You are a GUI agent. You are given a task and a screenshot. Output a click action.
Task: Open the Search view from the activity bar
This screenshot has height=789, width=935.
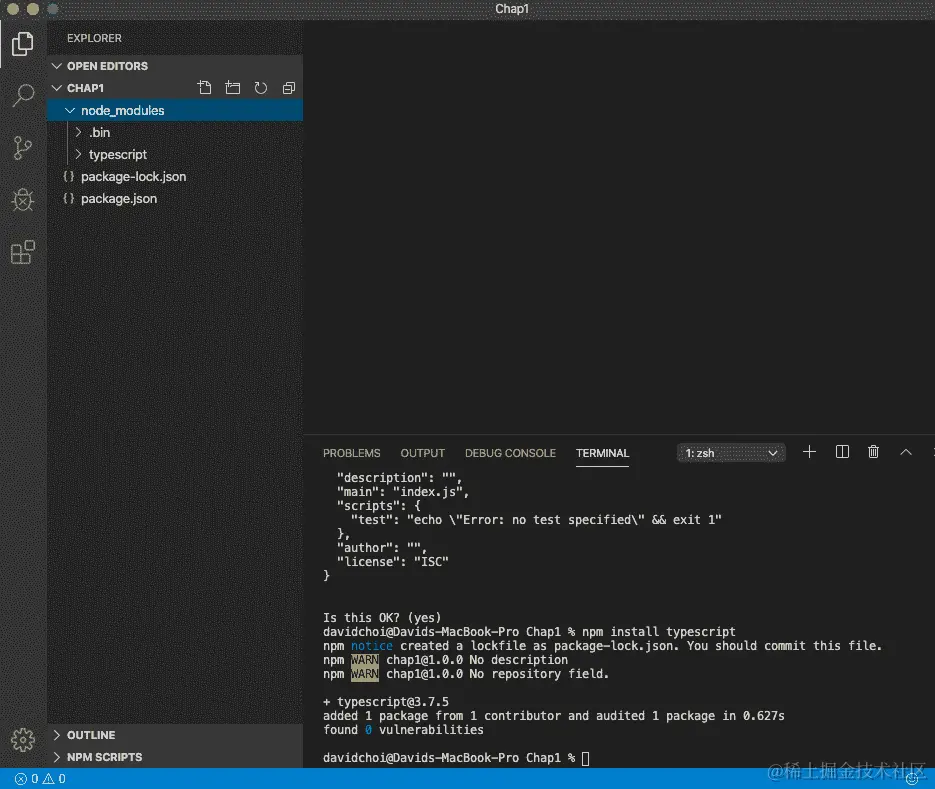[x=22, y=95]
